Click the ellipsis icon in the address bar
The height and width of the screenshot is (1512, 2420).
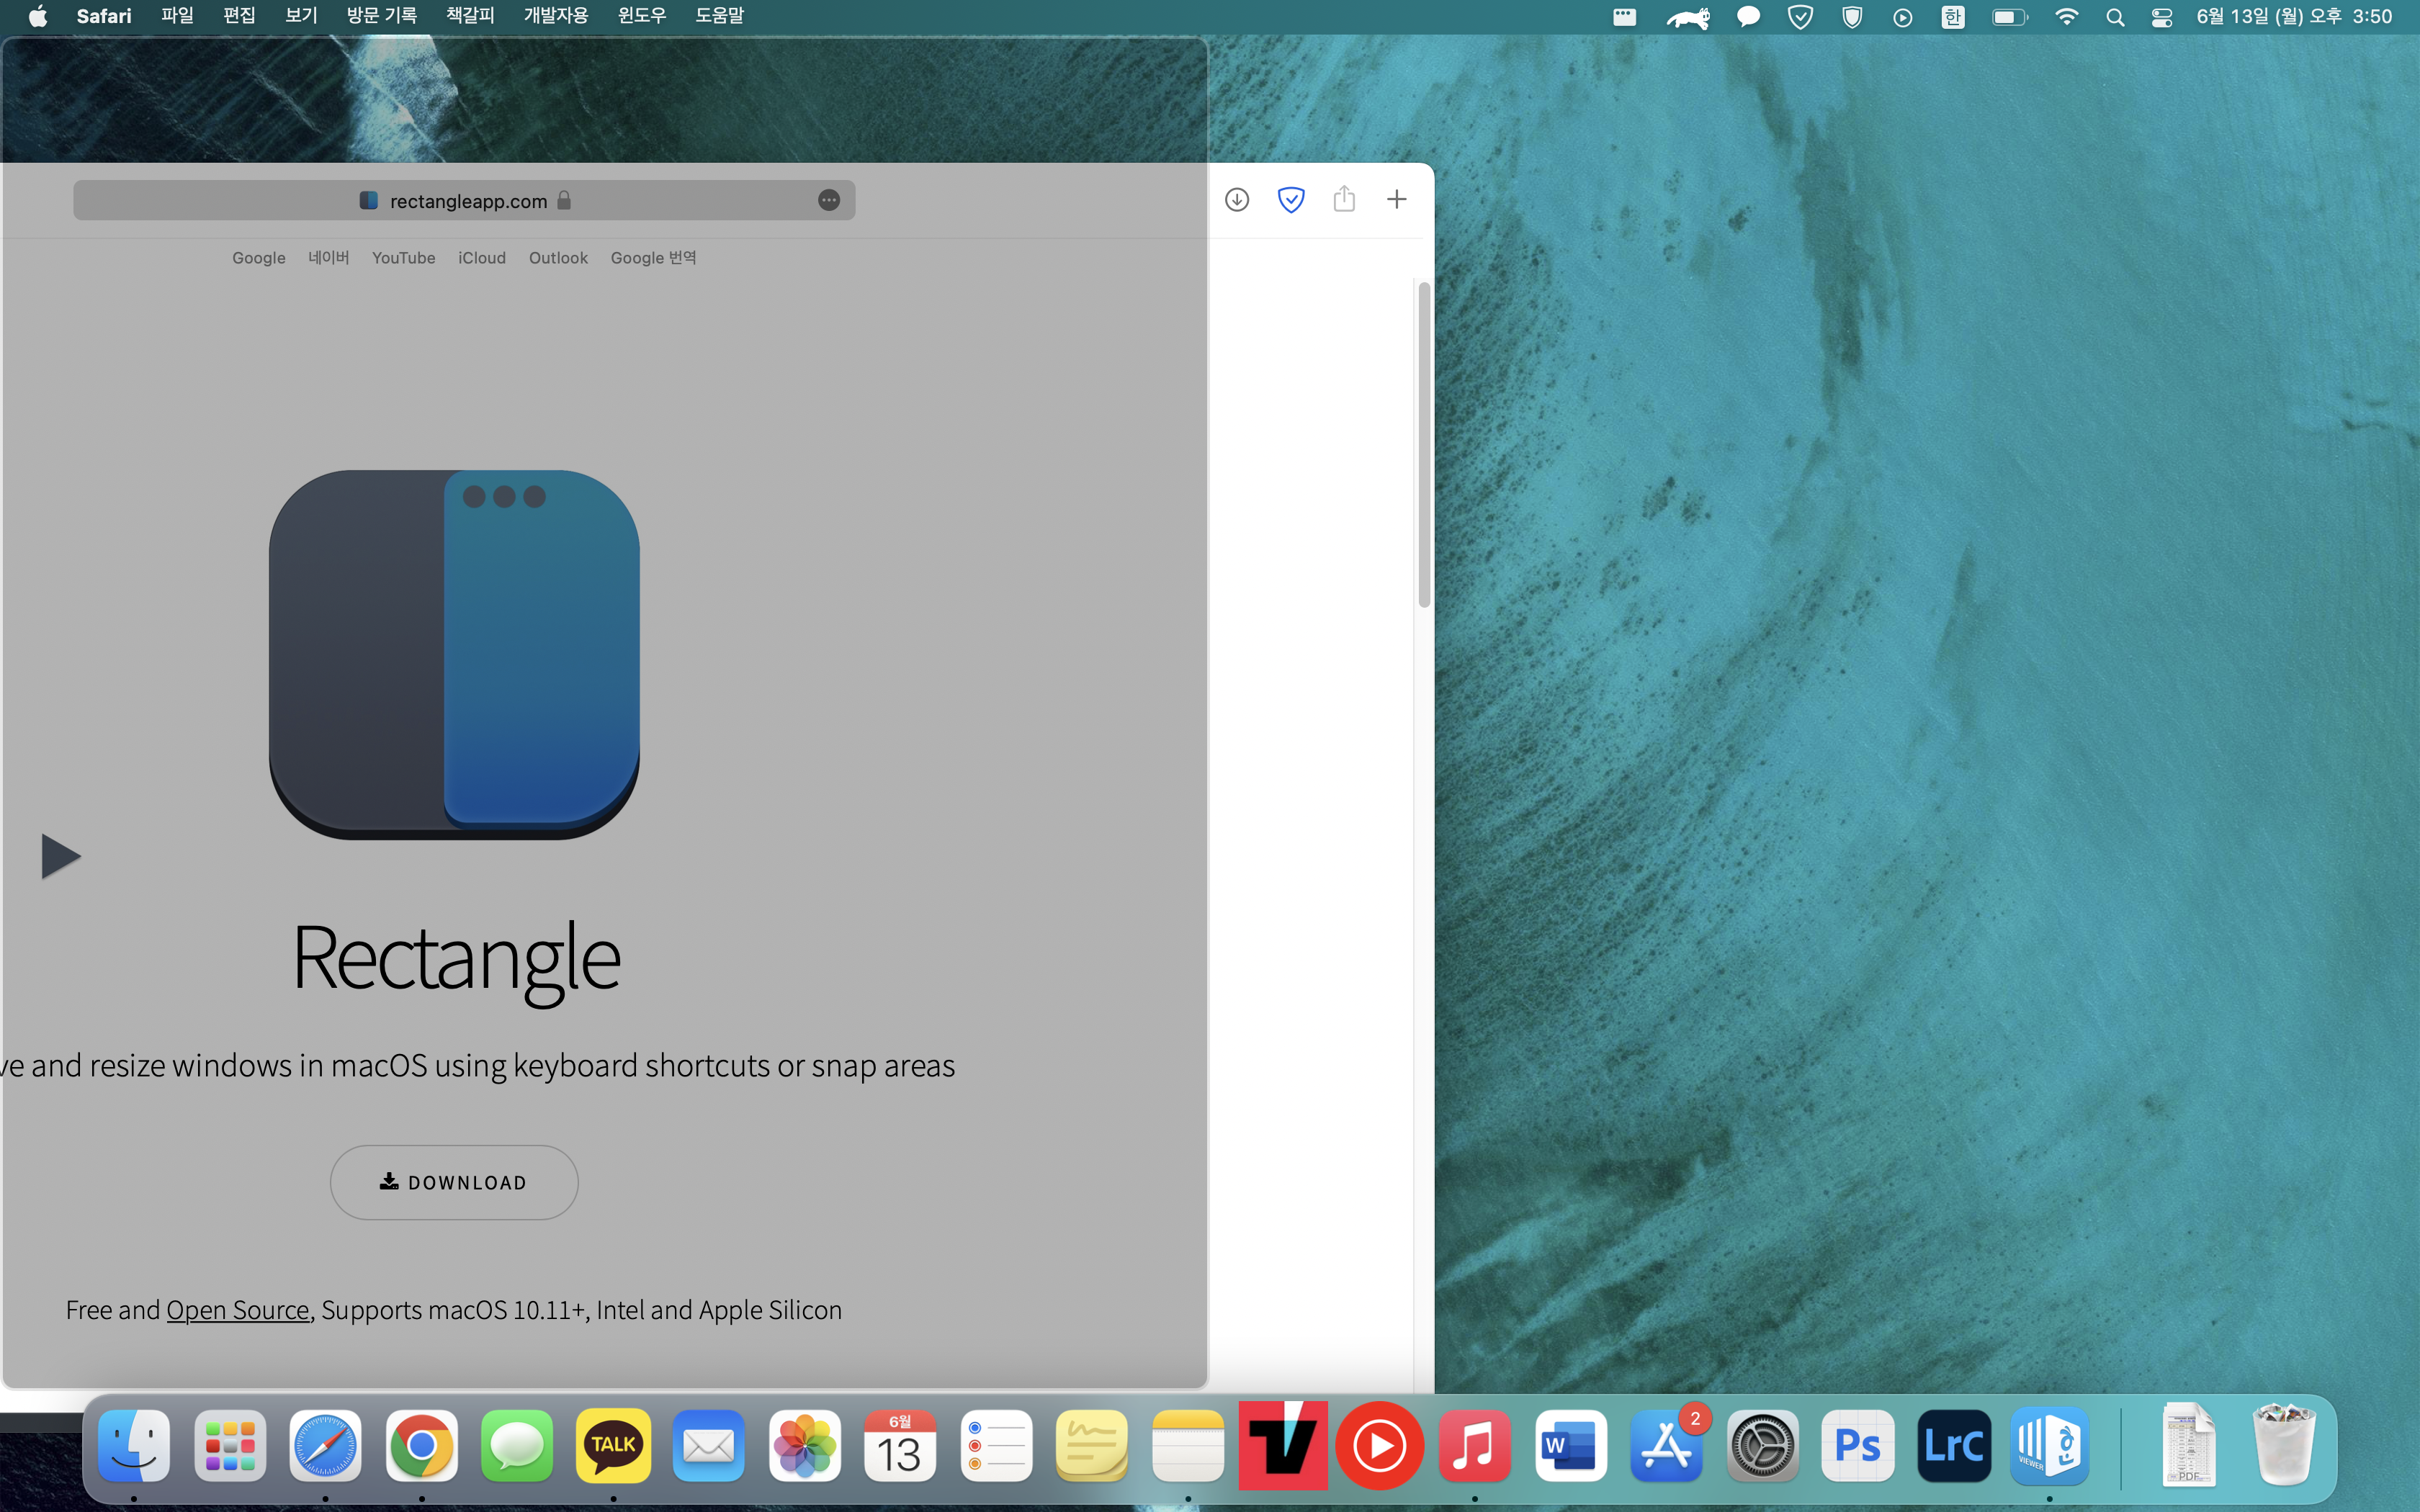(829, 200)
